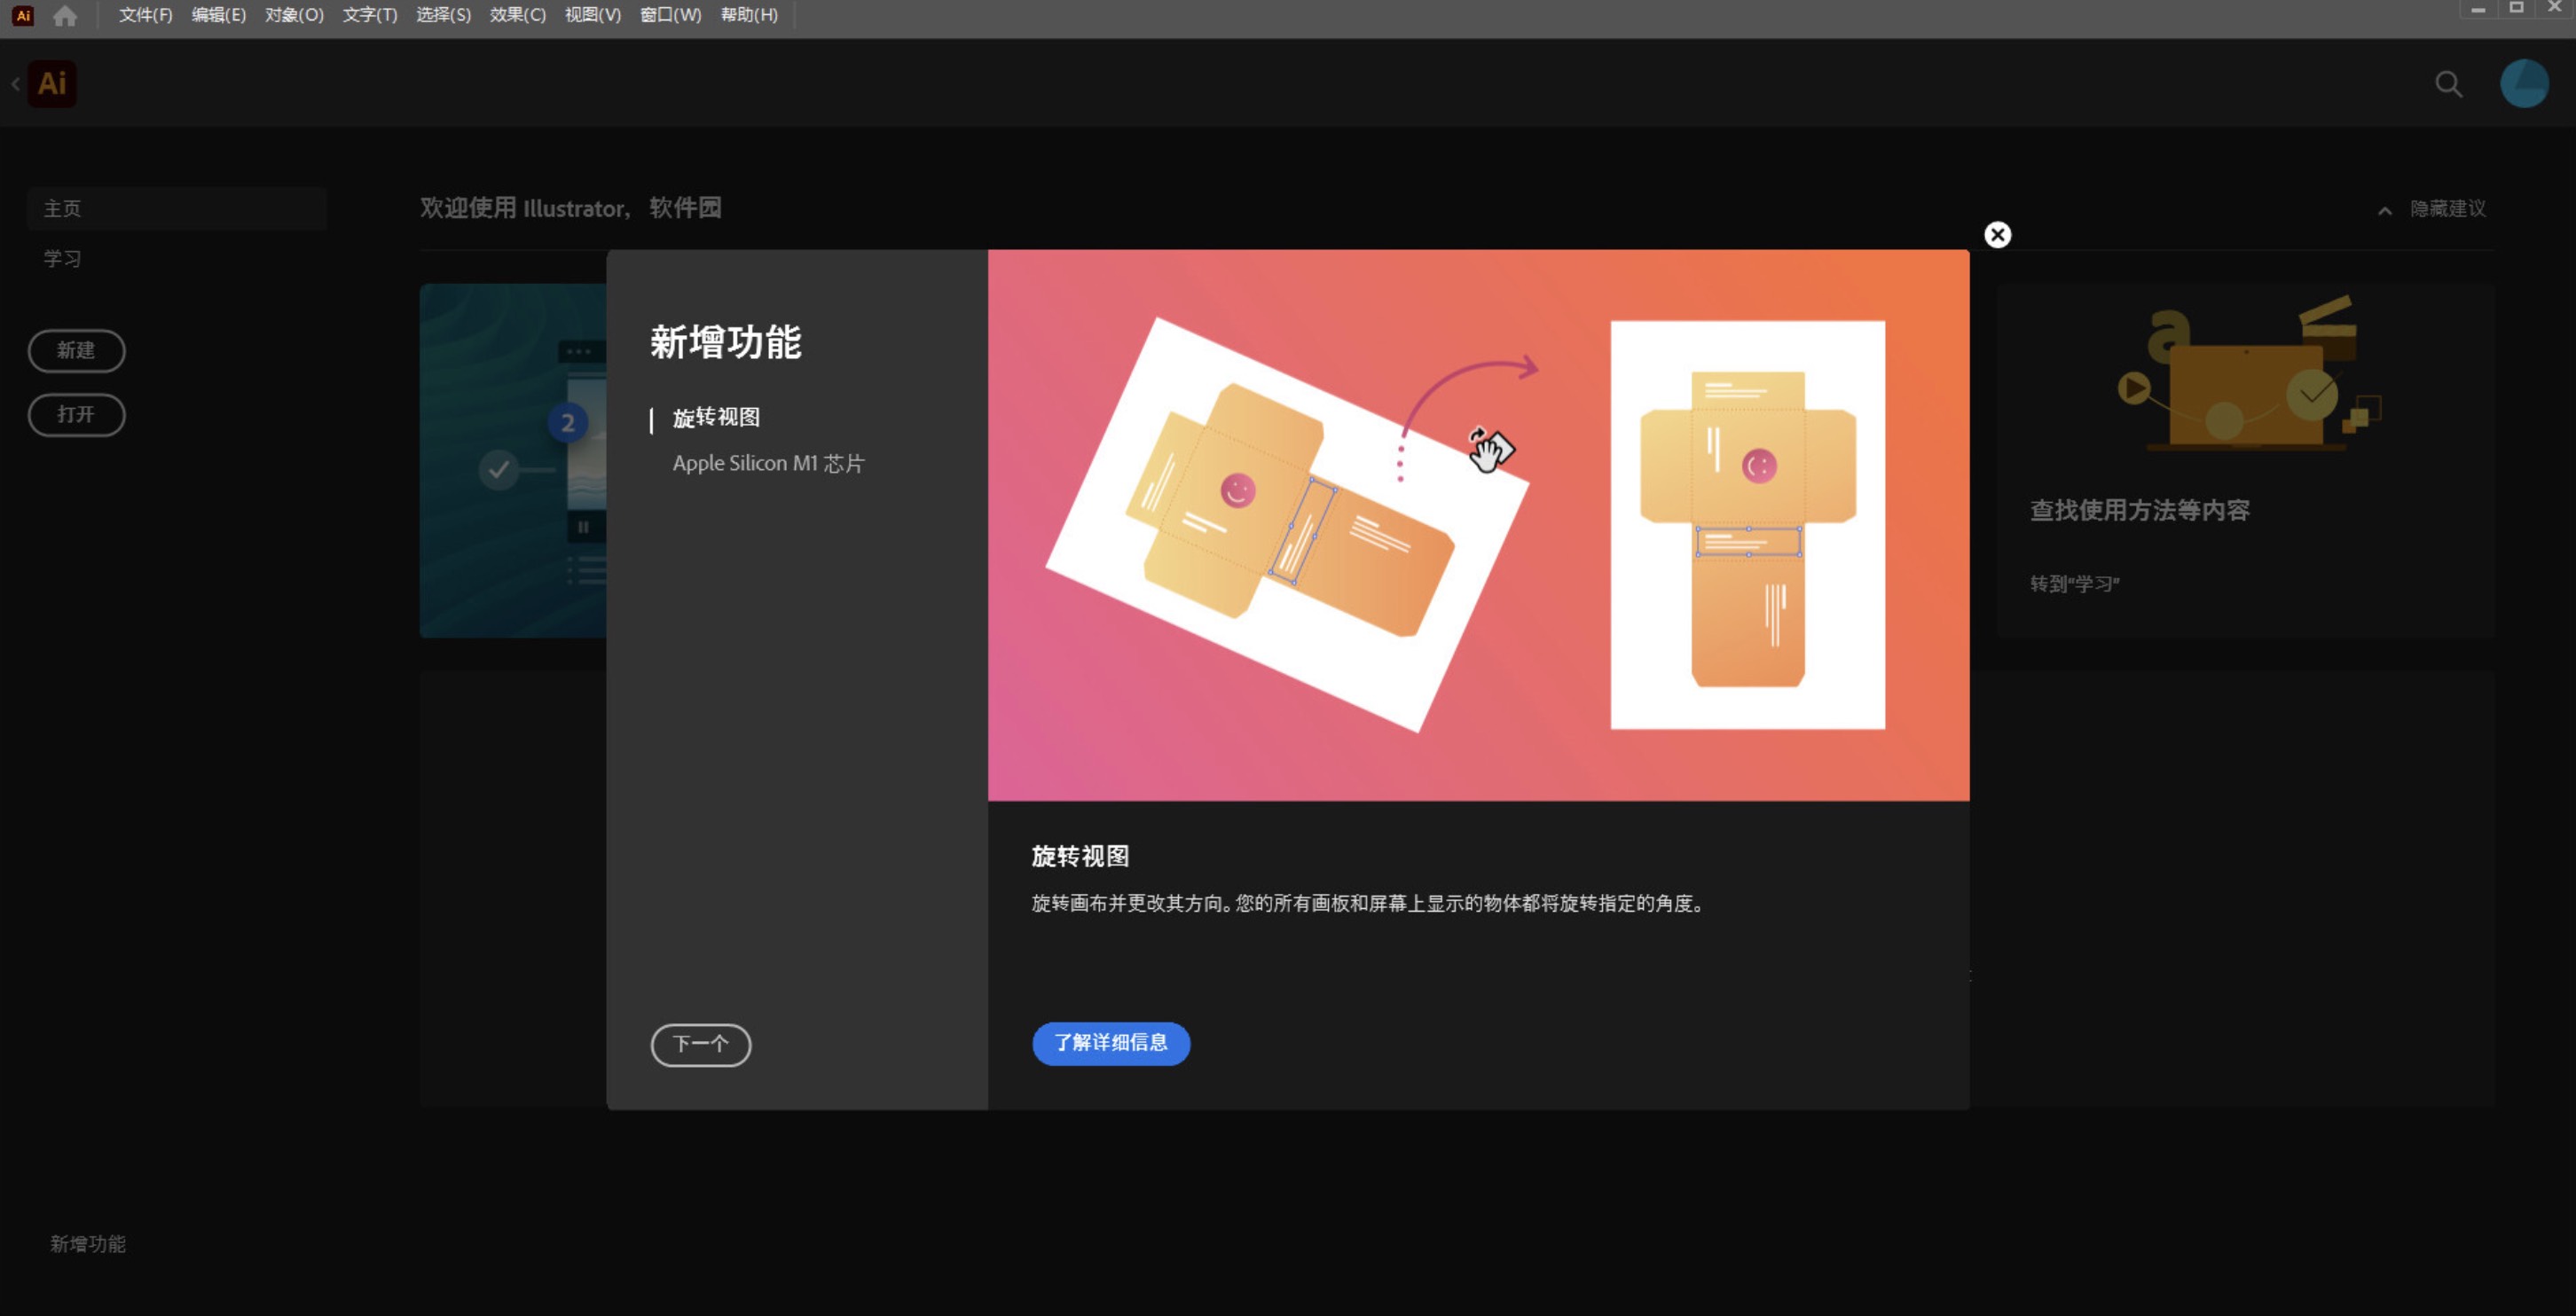
Task: Click the rotate view illustration image
Action: click(1478, 525)
